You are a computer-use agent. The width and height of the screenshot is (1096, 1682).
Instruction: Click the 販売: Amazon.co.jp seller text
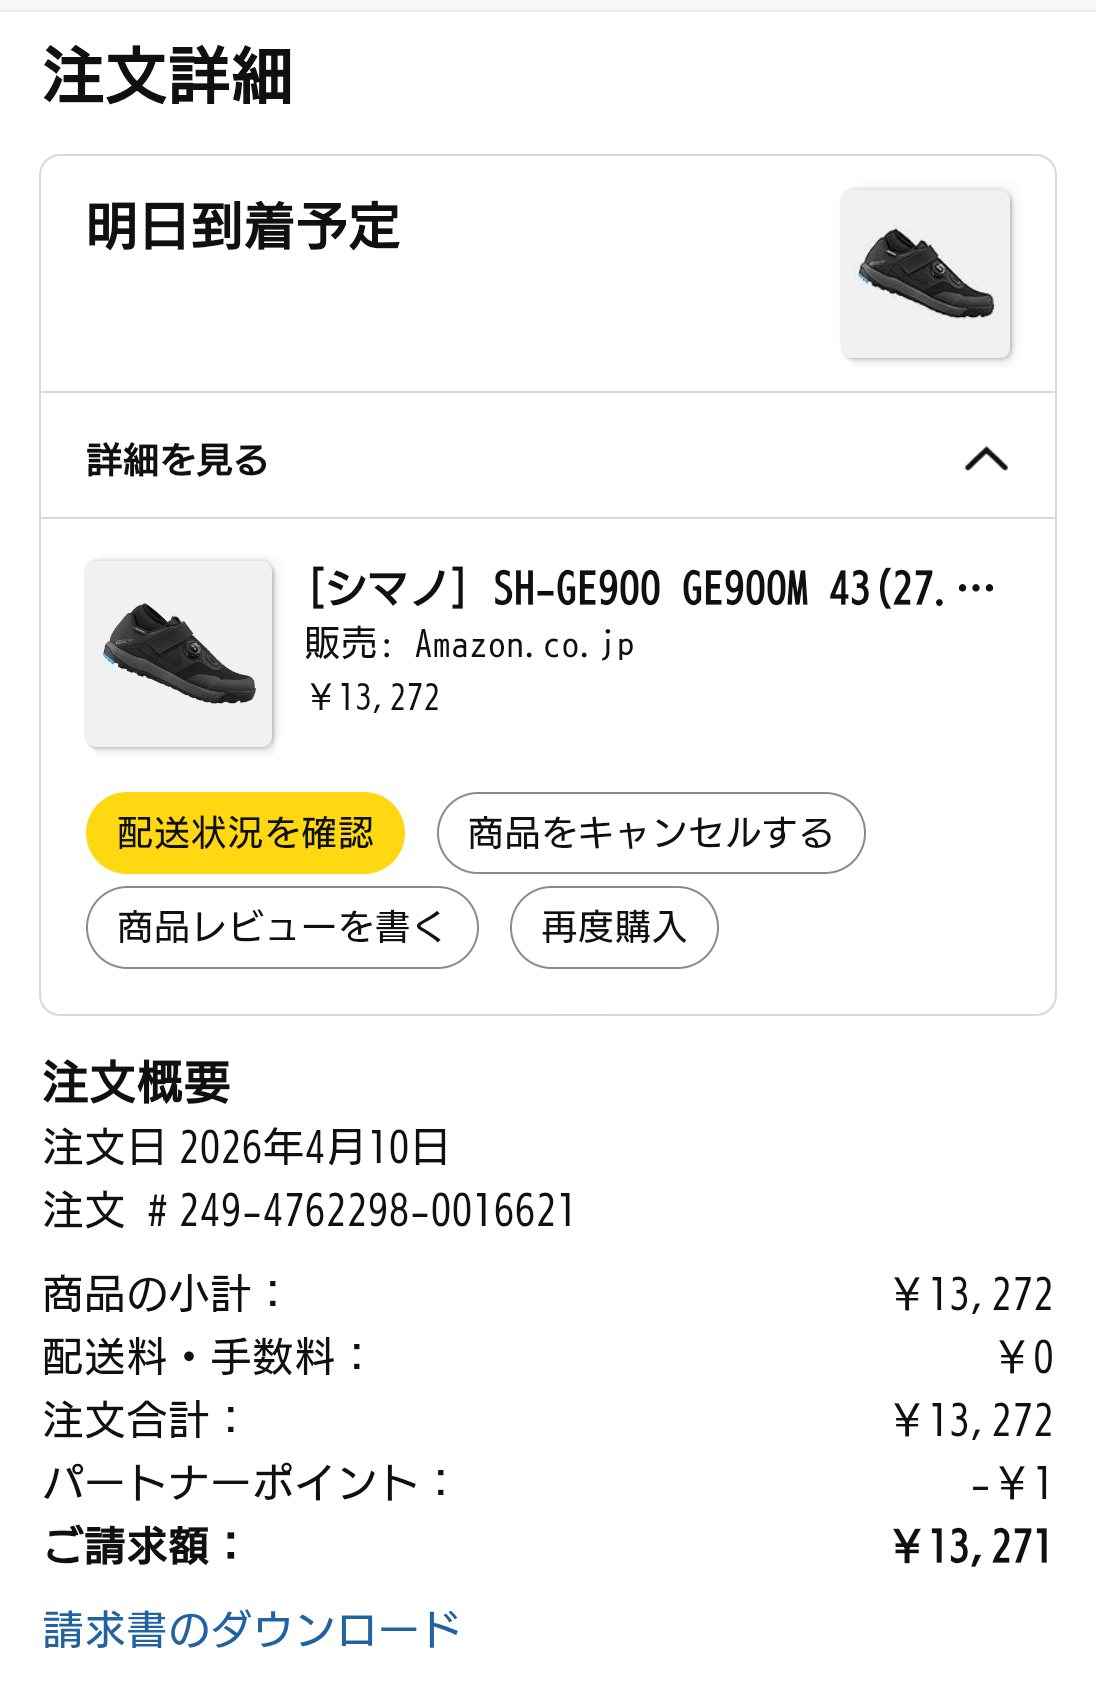coord(469,645)
